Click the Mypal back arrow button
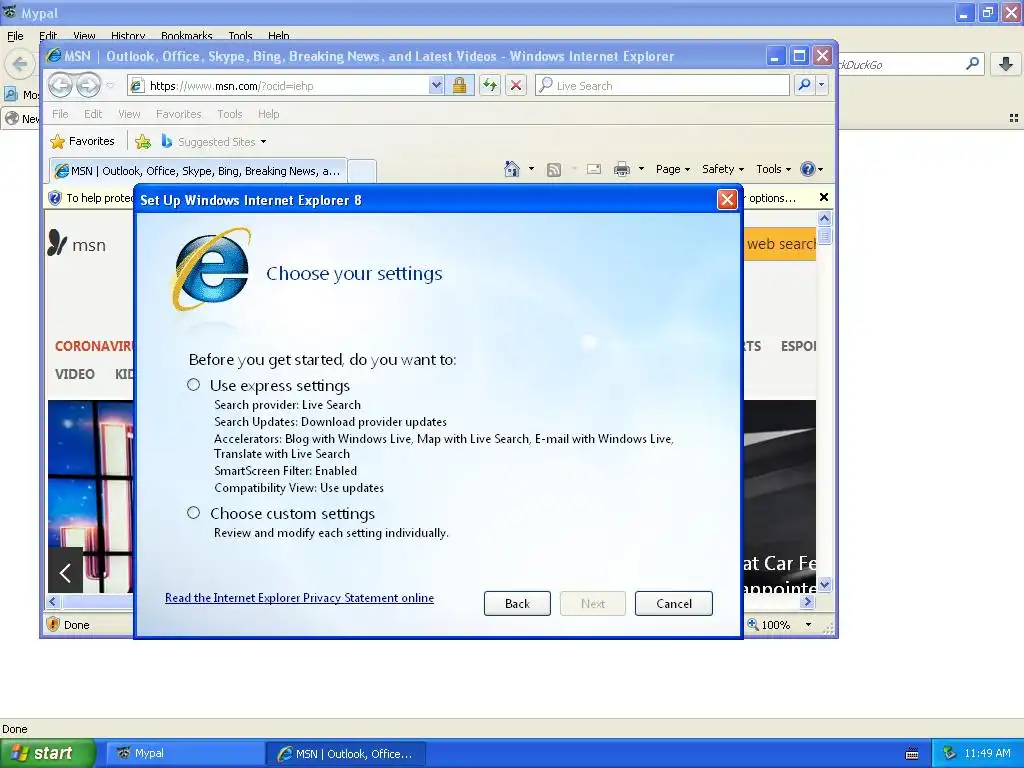The width and height of the screenshot is (1024, 768). tap(20, 64)
